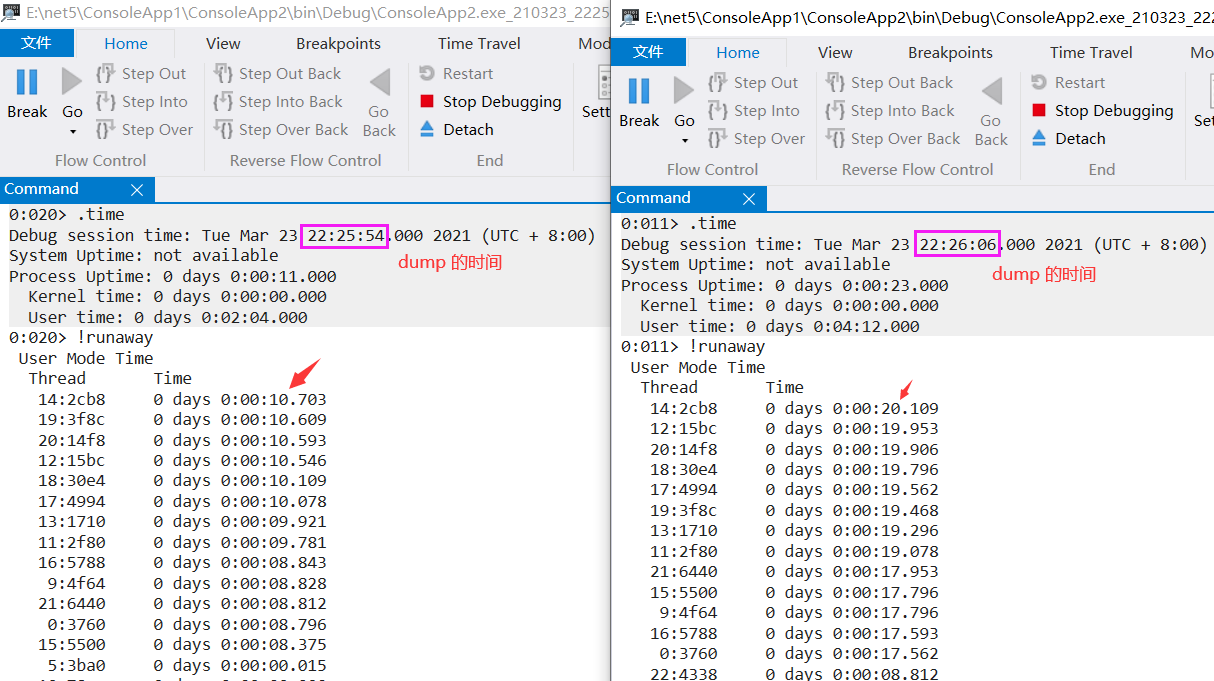
Task: Select Time Travel tab in right window
Action: [1091, 52]
